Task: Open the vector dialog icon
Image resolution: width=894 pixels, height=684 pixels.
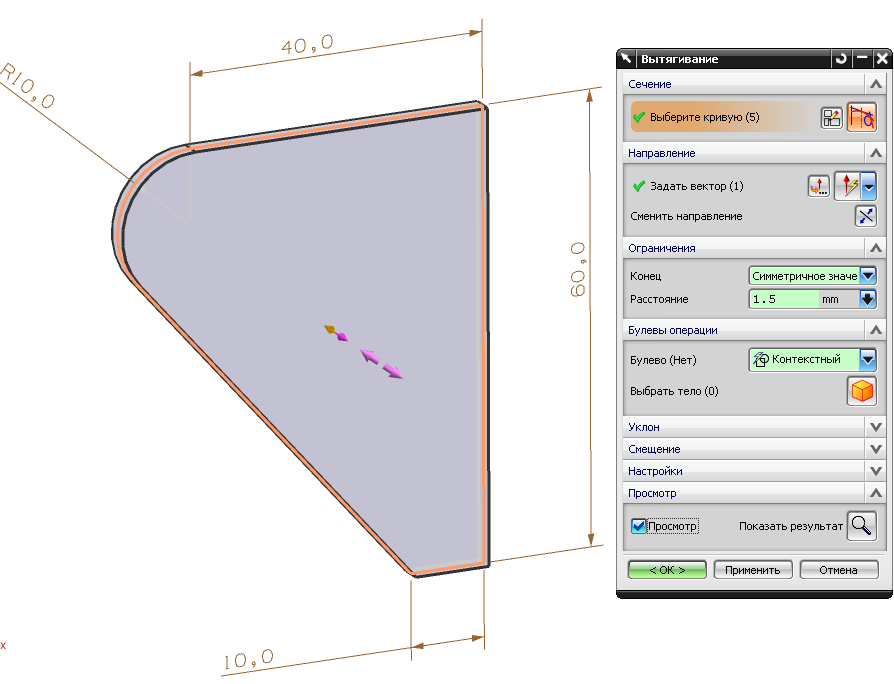Action: tap(819, 186)
